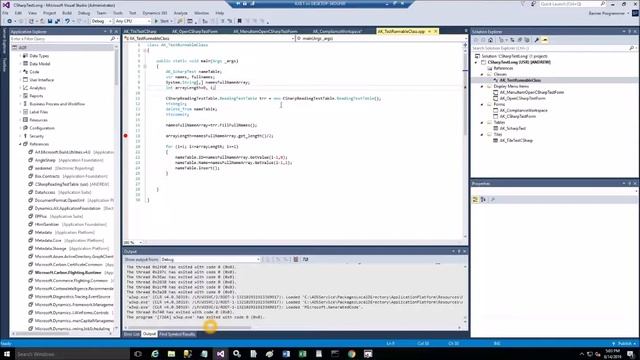The height and width of the screenshot is (360, 640).
Task: Click the Task View taskbar icon
Action: (138, 354)
